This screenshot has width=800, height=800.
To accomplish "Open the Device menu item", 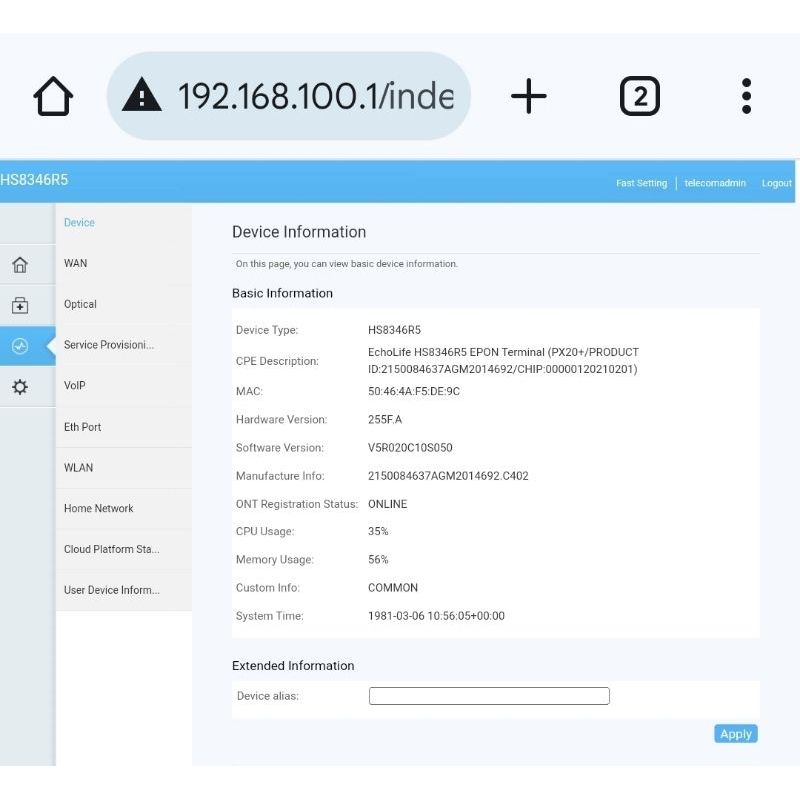I will point(80,223).
